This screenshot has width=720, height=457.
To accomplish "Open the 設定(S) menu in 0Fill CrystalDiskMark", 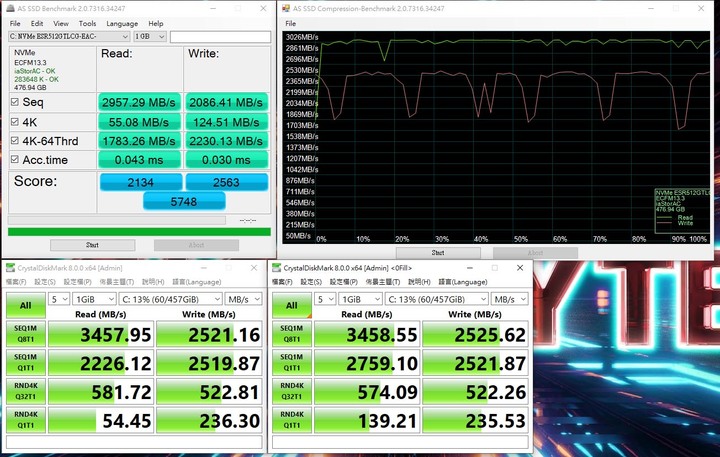I will [311, 282].
